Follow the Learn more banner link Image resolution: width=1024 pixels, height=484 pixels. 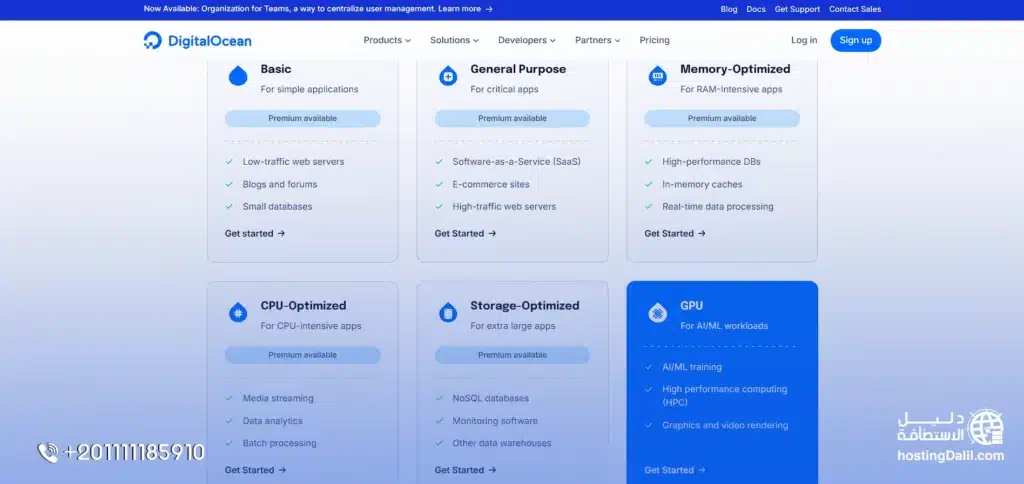coord(459,9)
